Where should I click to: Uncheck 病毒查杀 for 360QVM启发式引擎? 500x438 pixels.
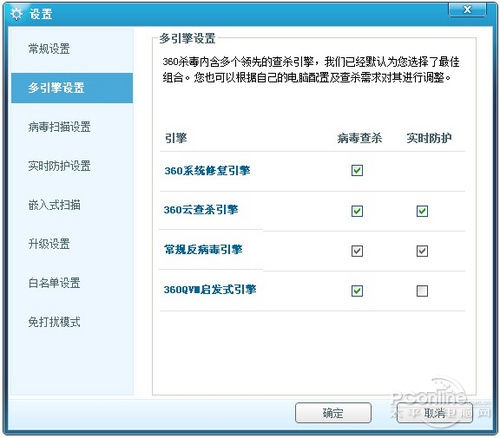coord(357,291)
